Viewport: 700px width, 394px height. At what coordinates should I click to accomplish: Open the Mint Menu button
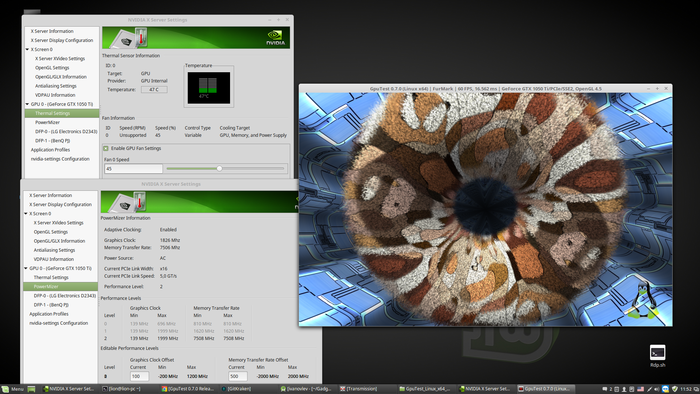point(12,389)
